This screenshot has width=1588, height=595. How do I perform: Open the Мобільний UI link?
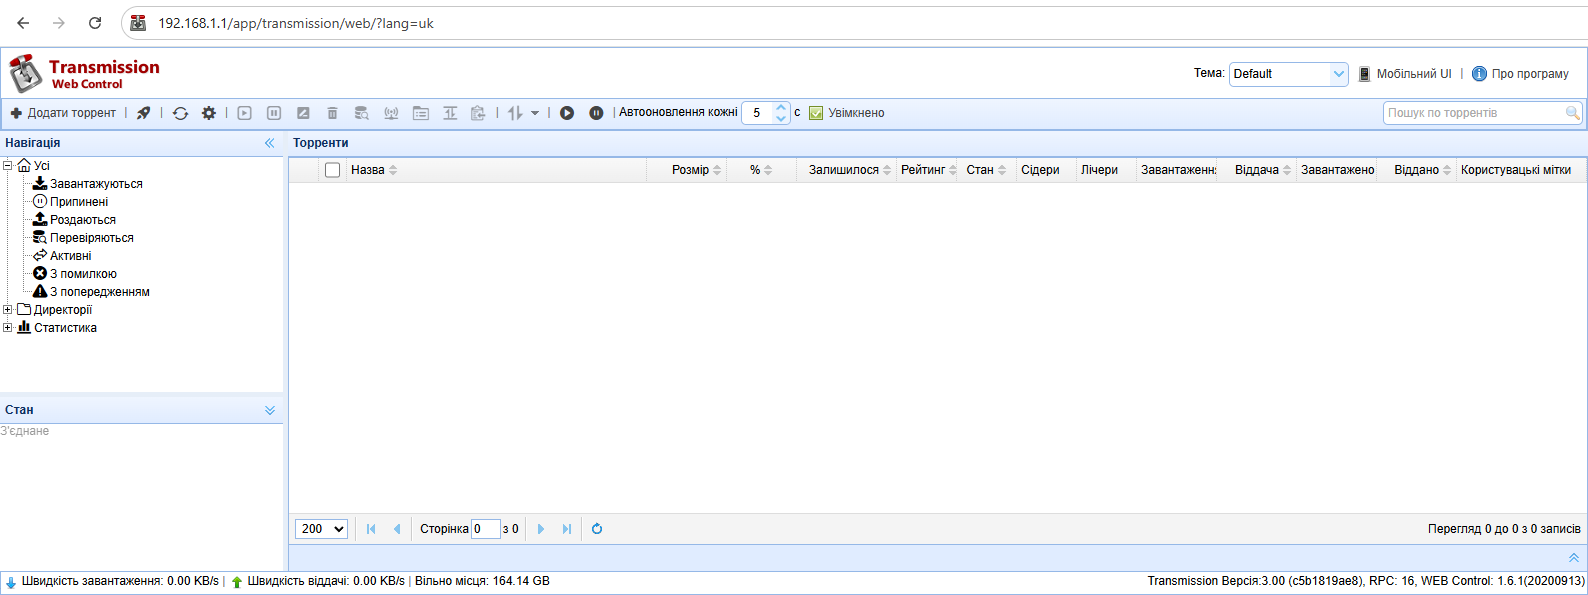1414,74
